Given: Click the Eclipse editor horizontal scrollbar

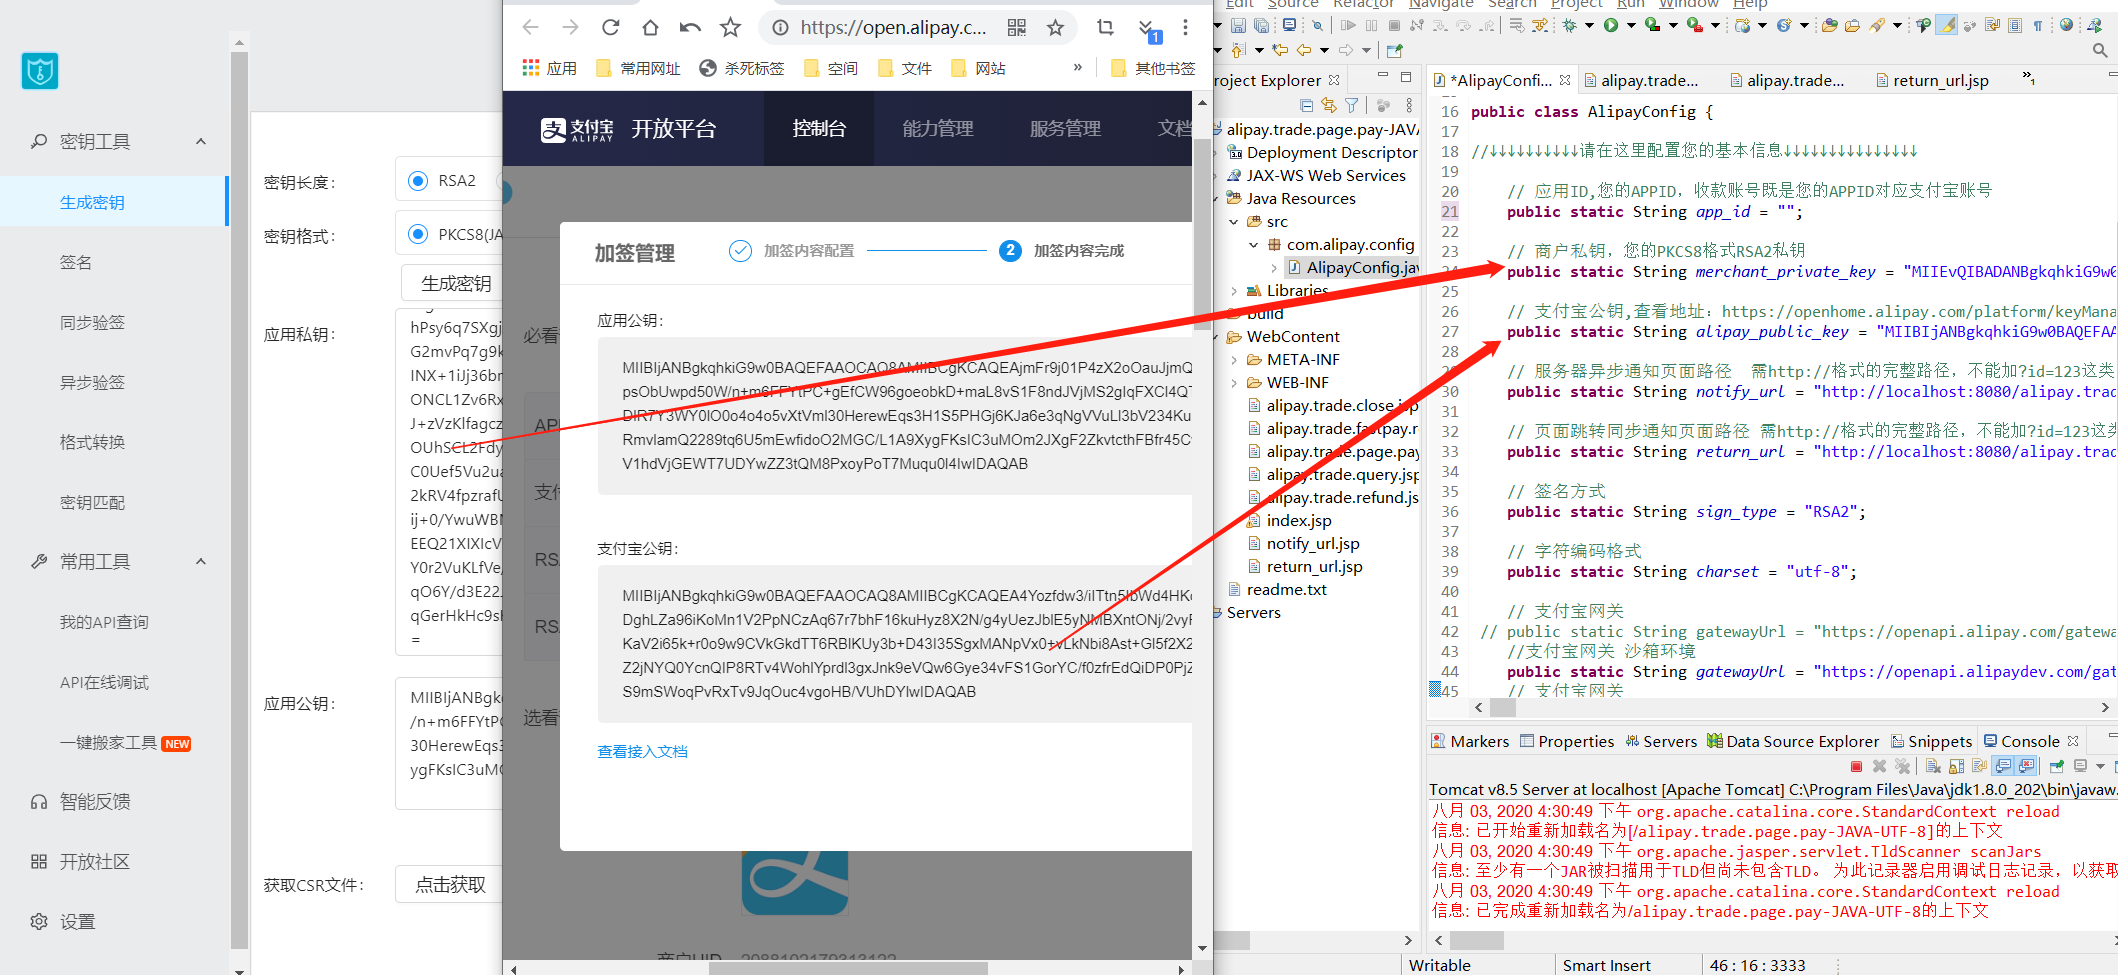Looking at the screenshot, I should coord(1503,707).
